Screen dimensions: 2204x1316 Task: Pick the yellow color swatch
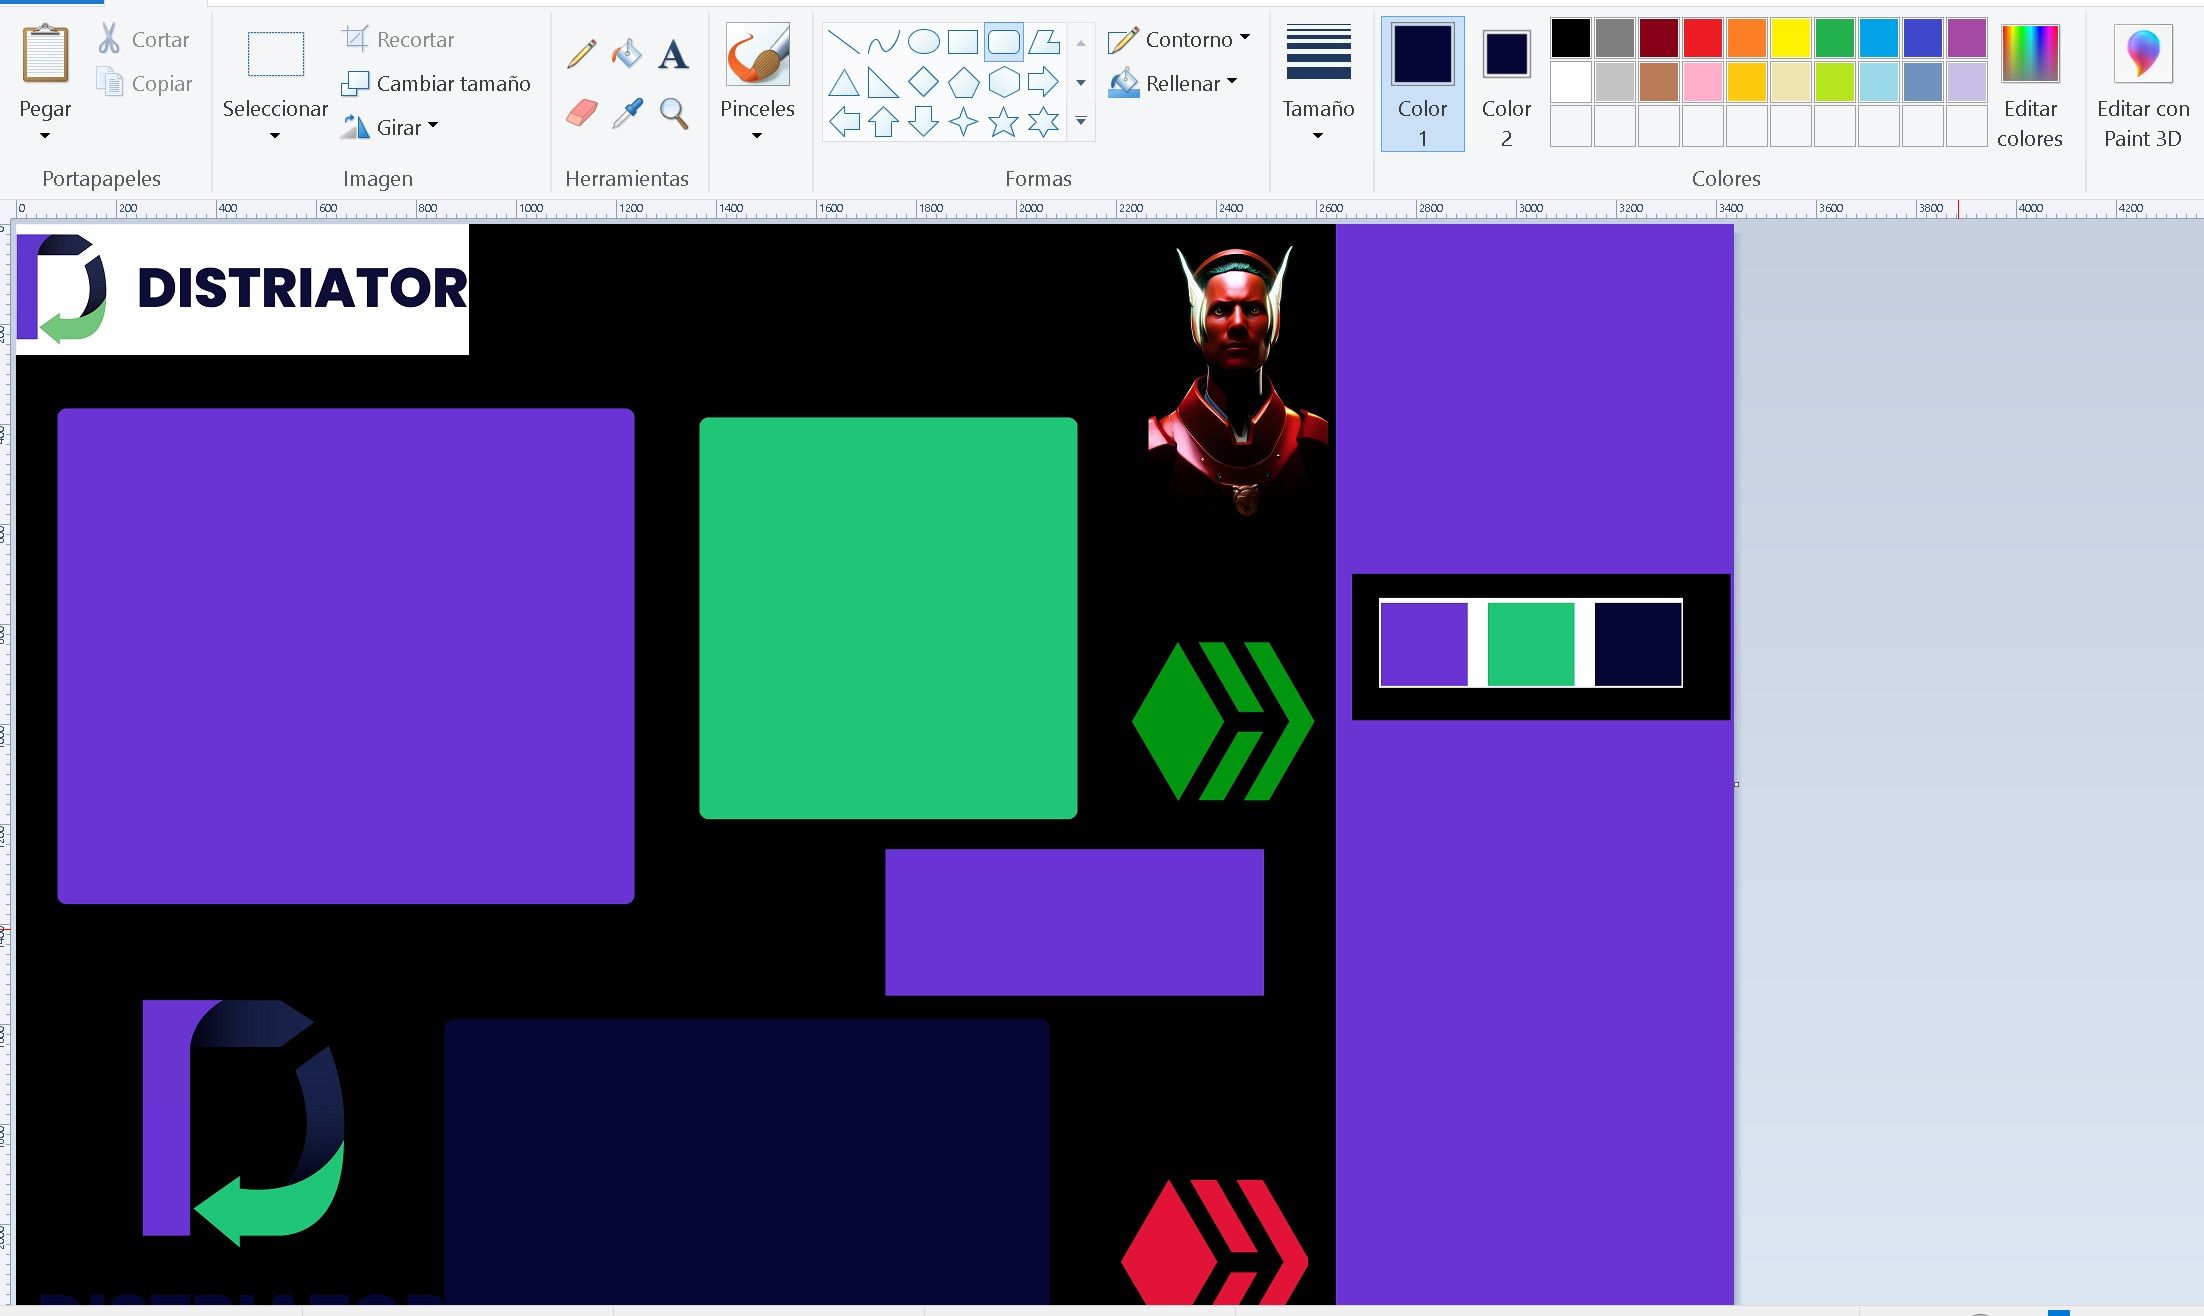(1790, 38)
